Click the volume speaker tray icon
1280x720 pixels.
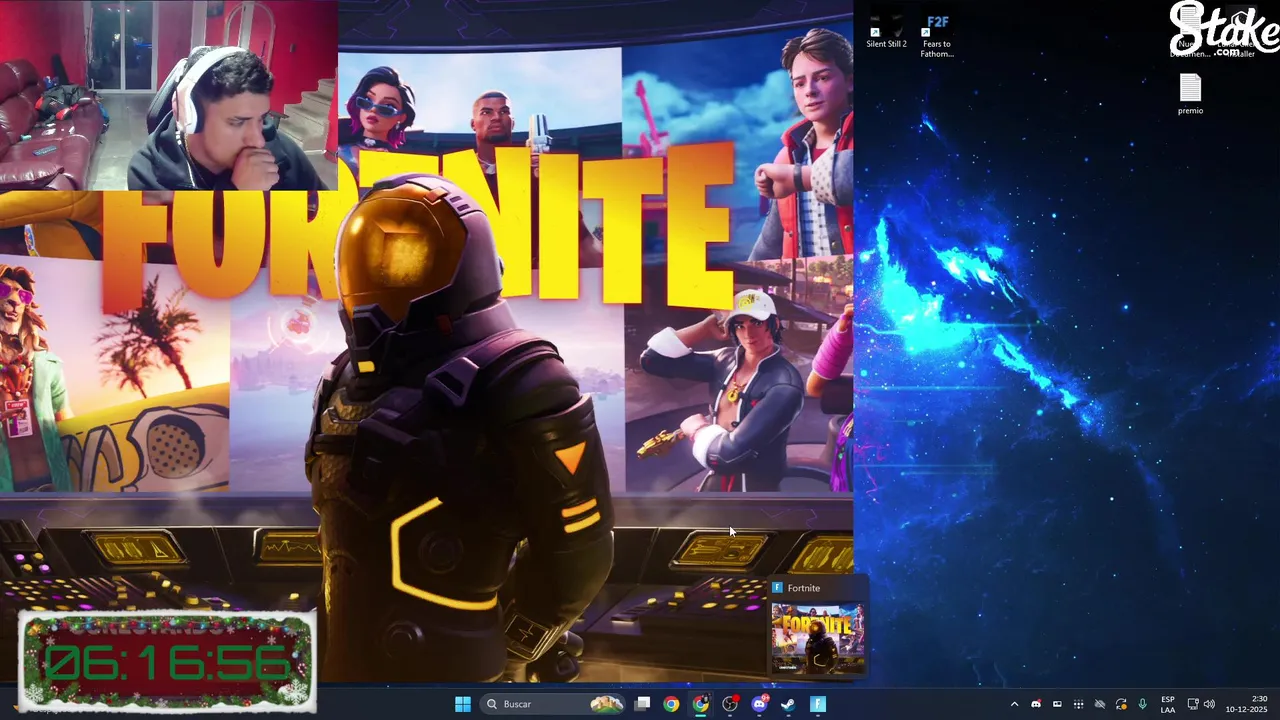(1209, 704)
